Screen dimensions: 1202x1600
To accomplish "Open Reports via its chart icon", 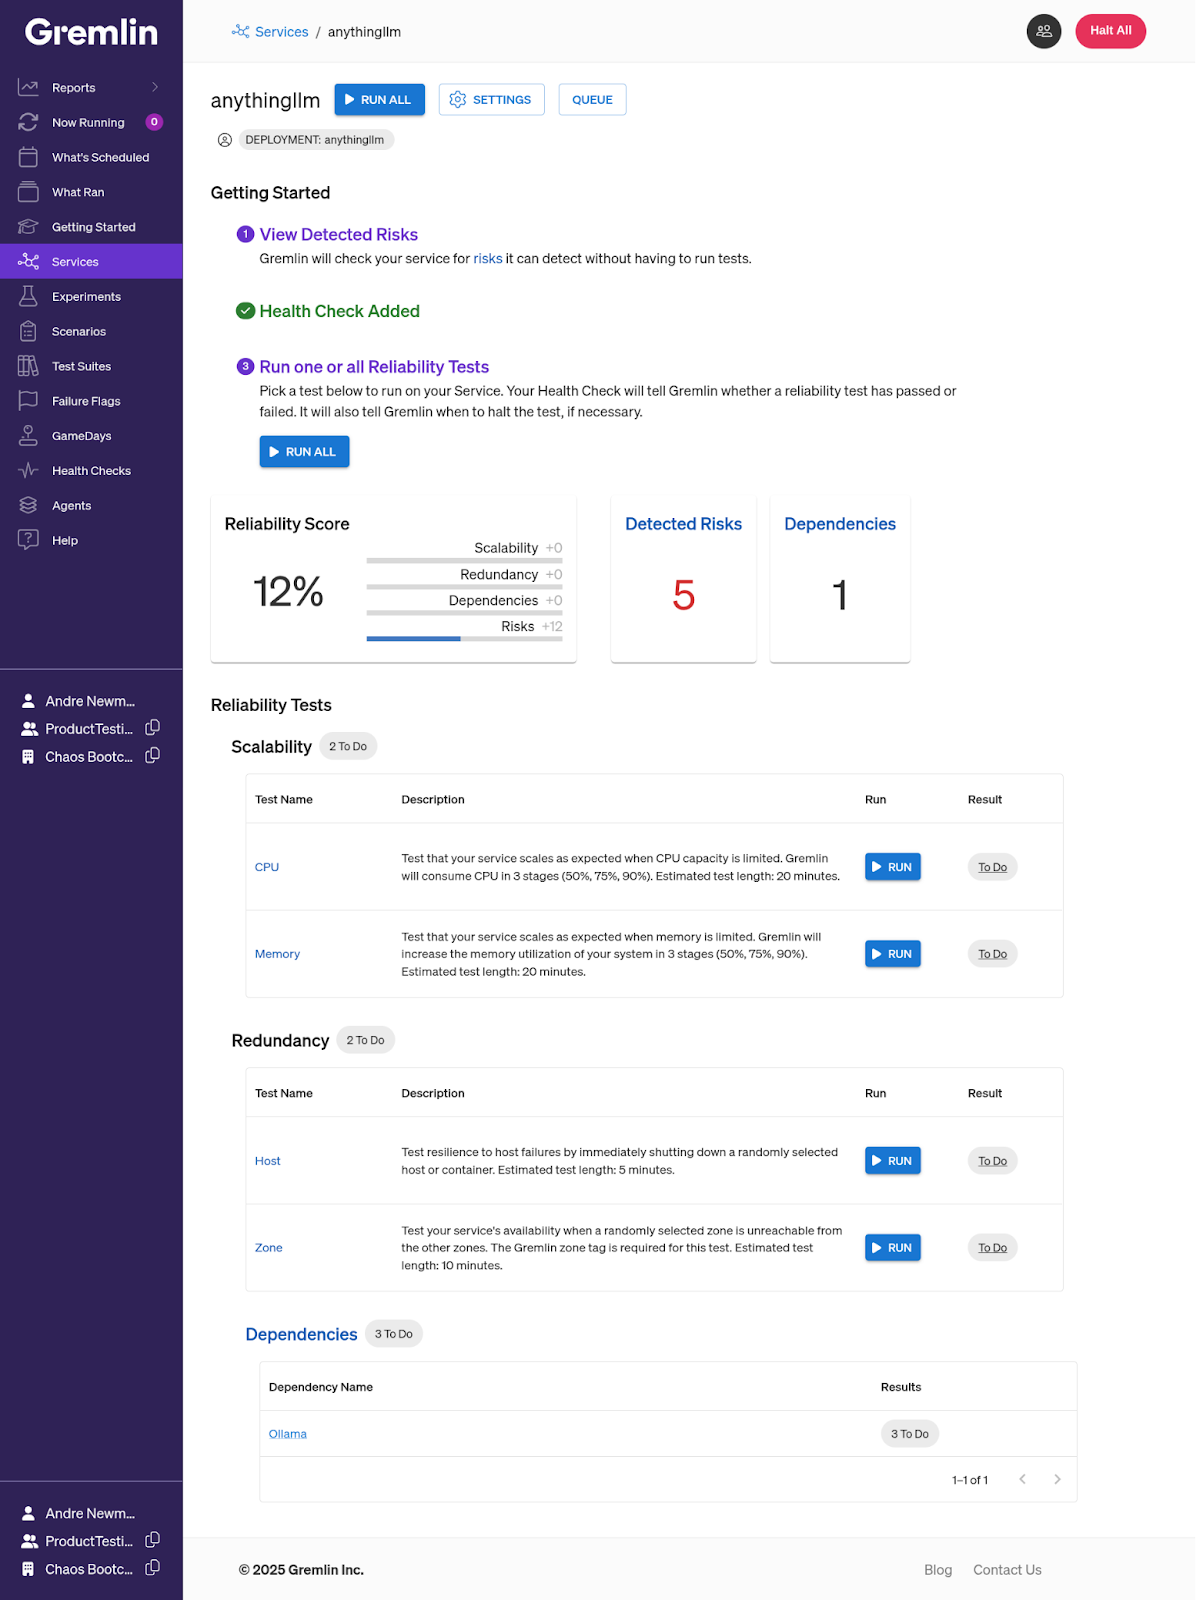I will click(28, 88).
